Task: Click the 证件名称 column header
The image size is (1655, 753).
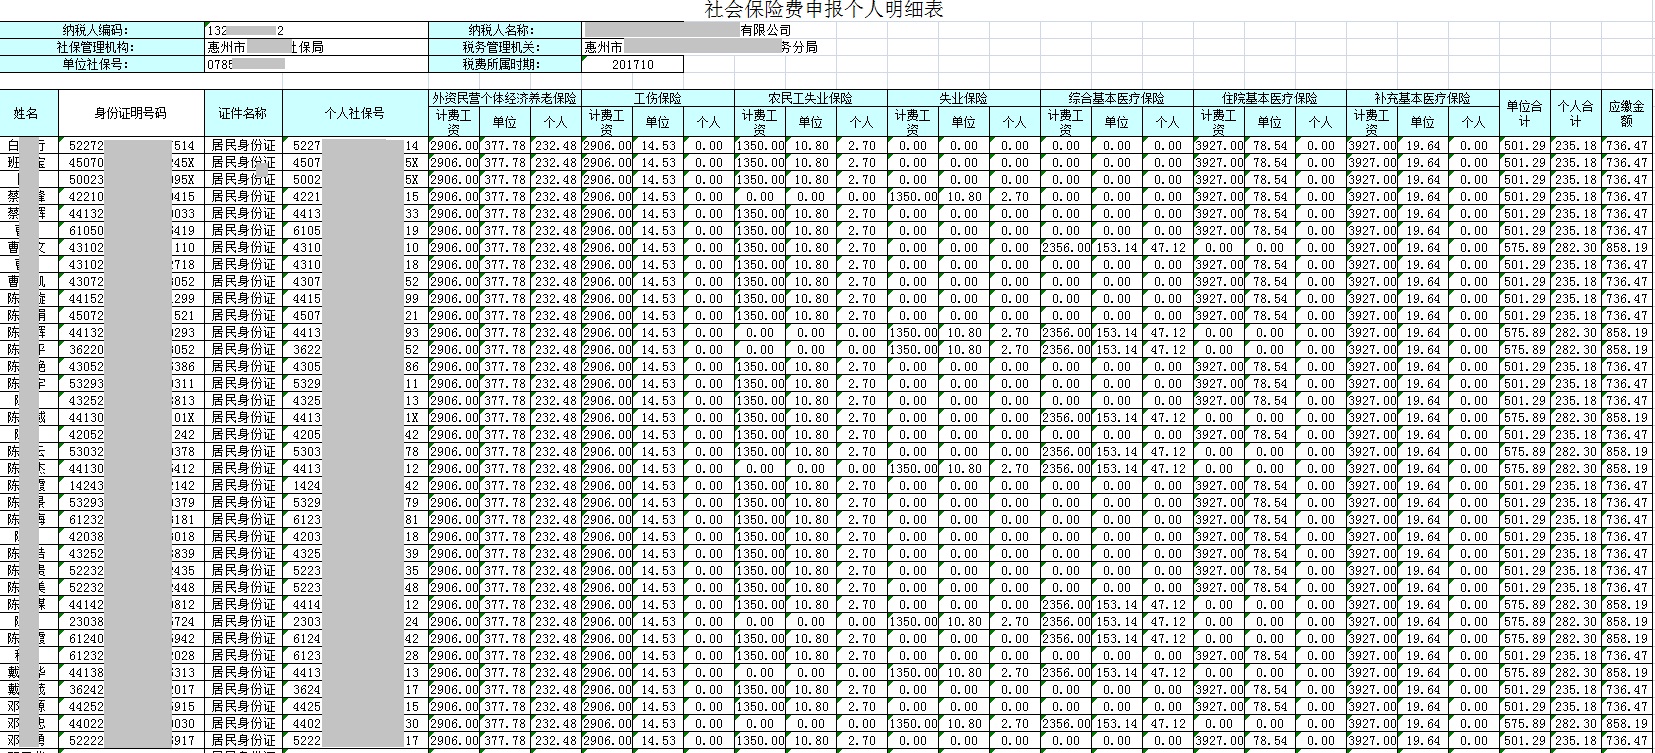Action: pyautogui.click(x=243, y=113)
